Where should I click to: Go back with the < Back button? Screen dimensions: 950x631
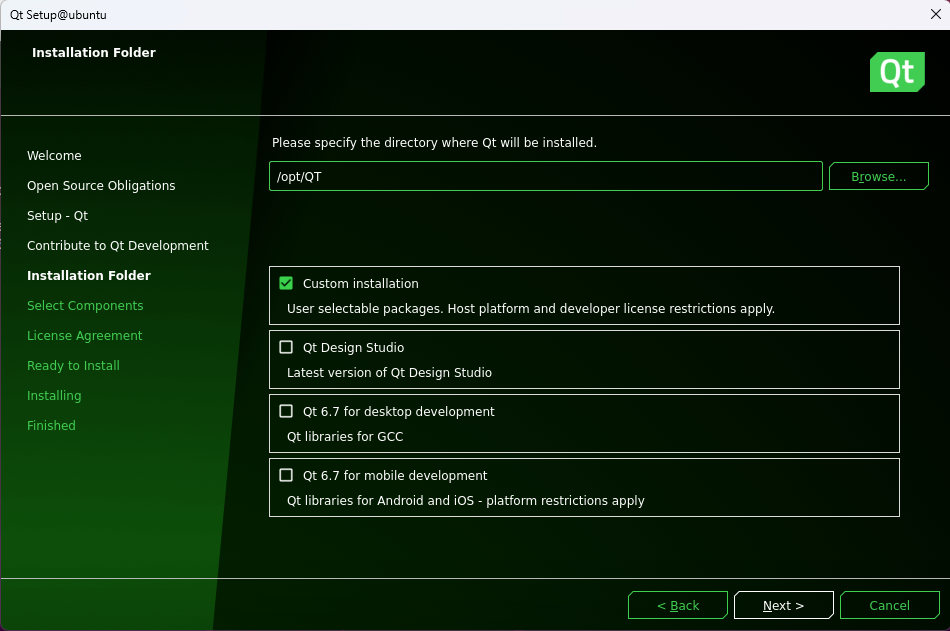point(677,606)
